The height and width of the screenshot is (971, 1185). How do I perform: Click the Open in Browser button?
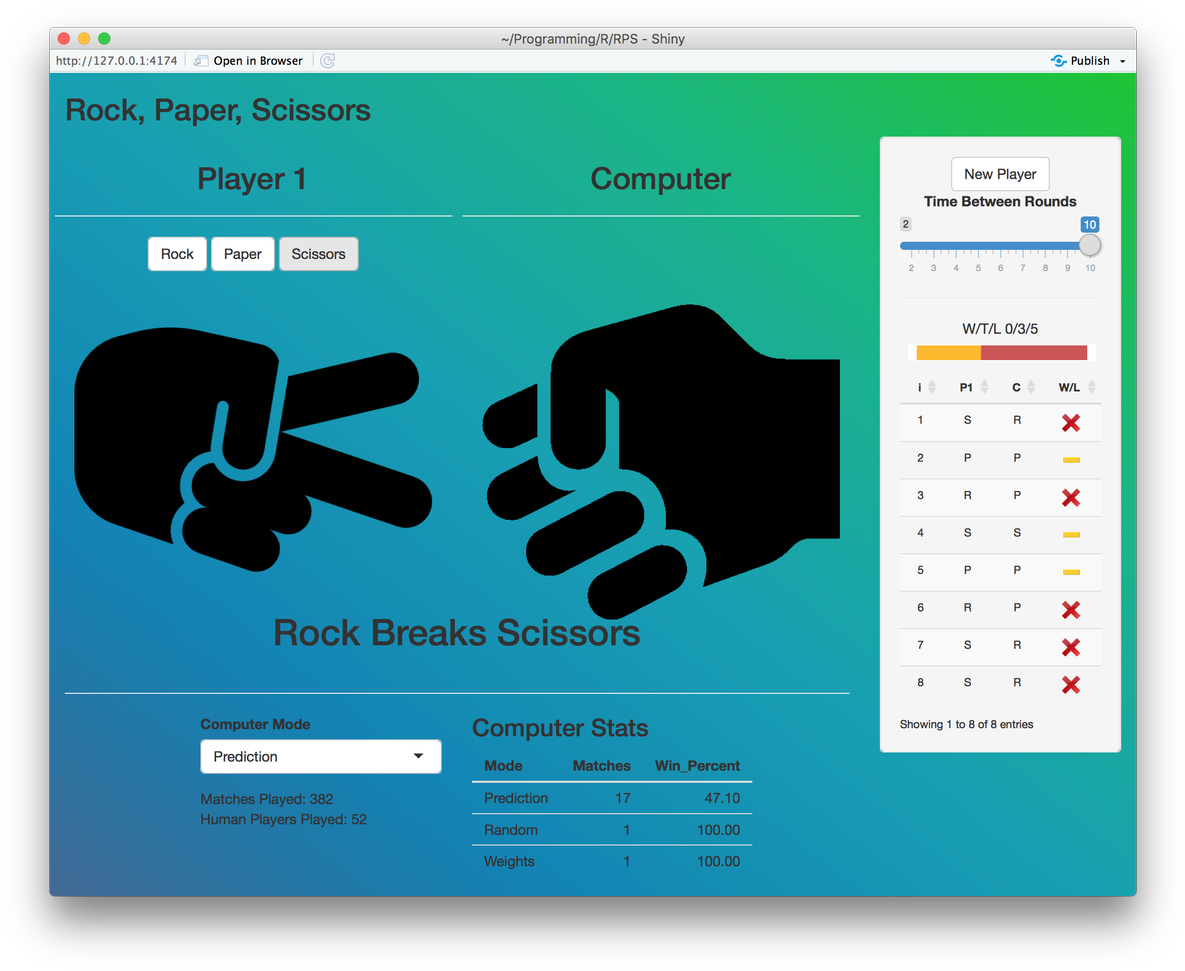[x=248, y=61]
